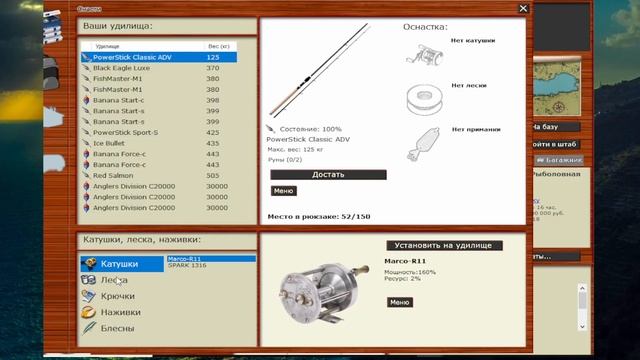Click the PowerStick Classic ADV rod image

pyautogui.click(x=320, y=70)
